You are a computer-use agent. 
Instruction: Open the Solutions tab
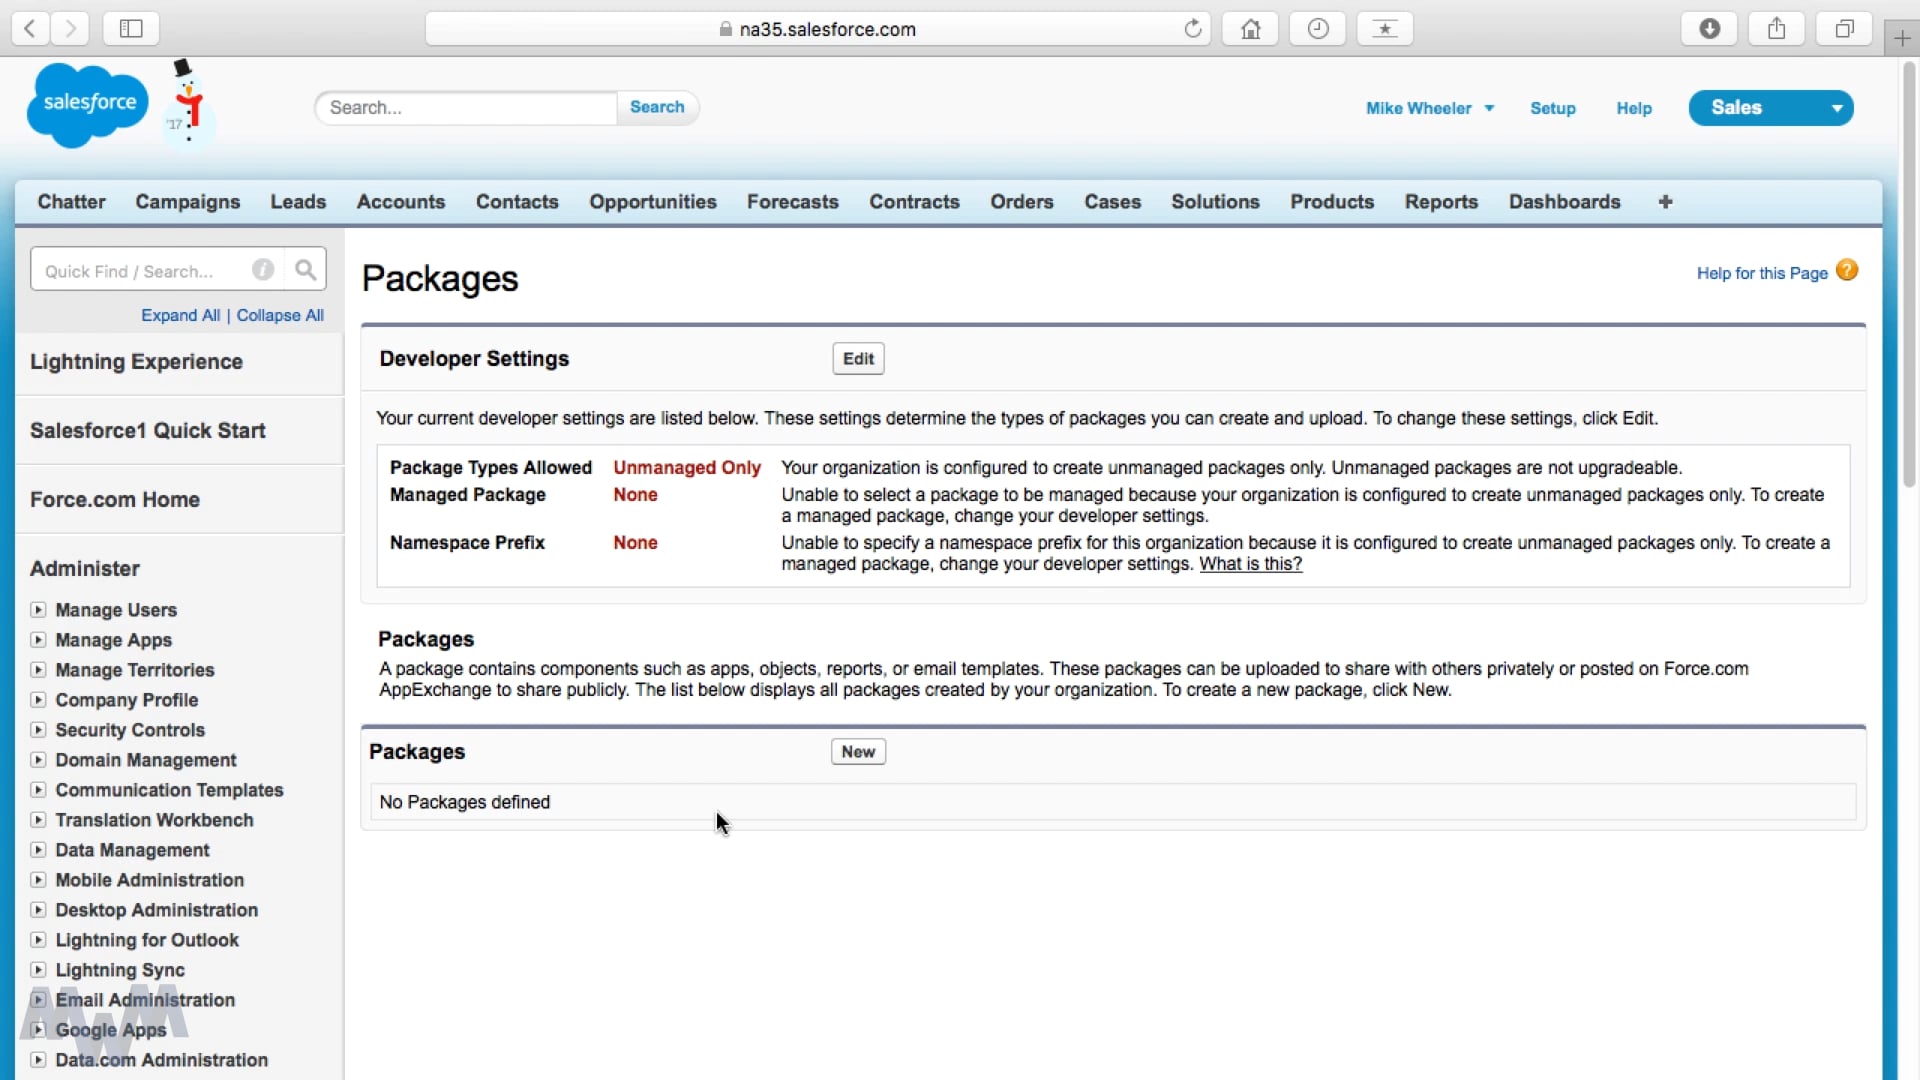coord(1215,202)
